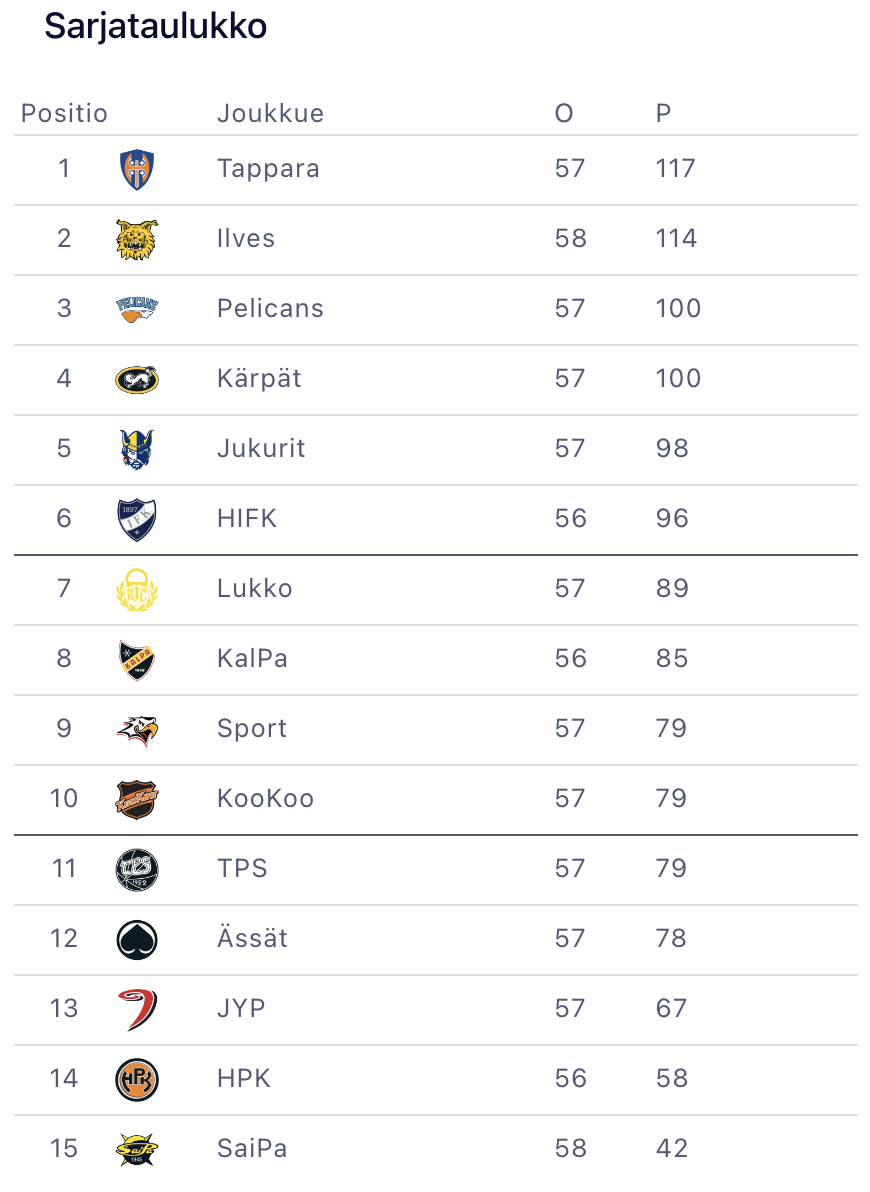The image size is (870, 1192).
Task: Click the KalPa team logo
Action: pyautogui.click(x=137, y=659)
